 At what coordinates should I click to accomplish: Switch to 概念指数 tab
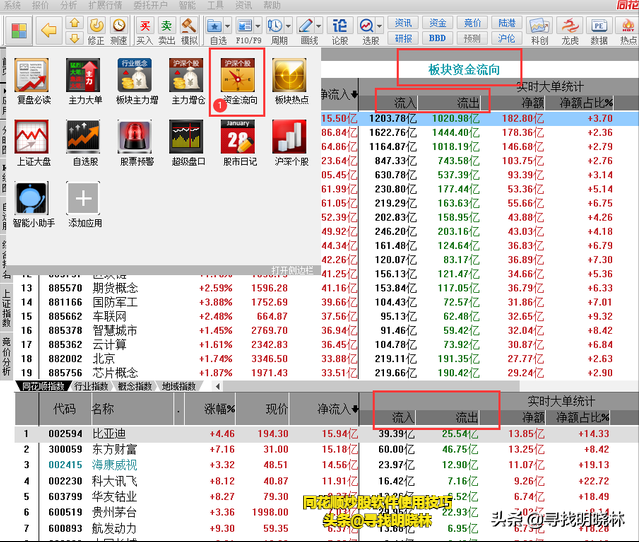[135, 386]
